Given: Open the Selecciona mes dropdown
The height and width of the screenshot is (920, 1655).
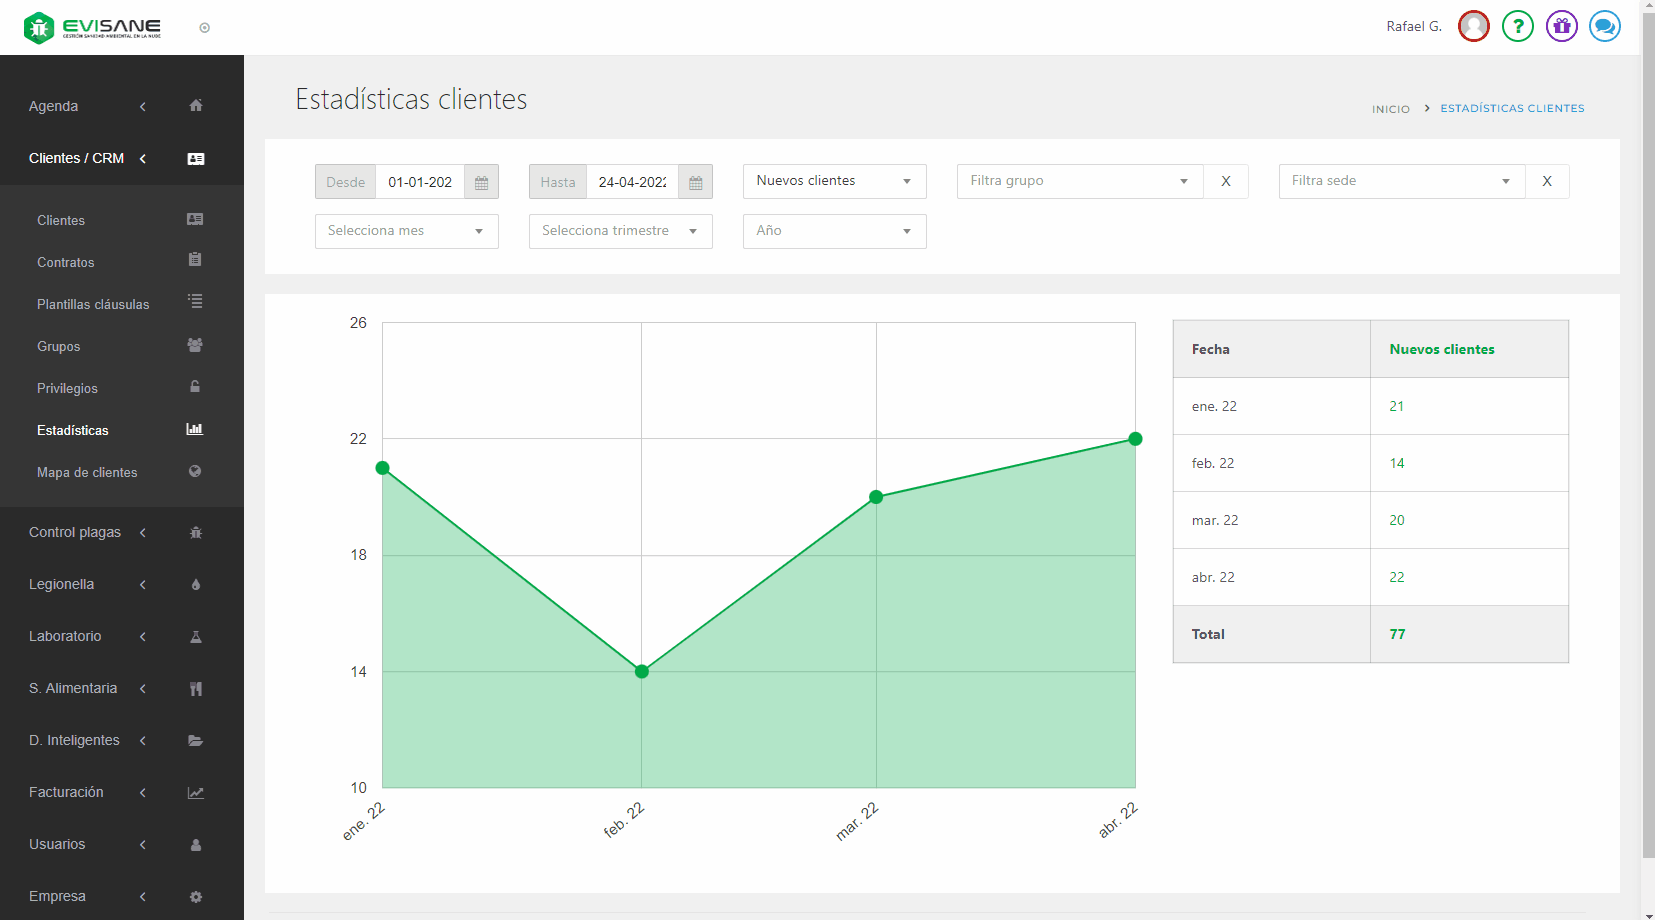Looking at the screenshot, I should tap(406, 231).
